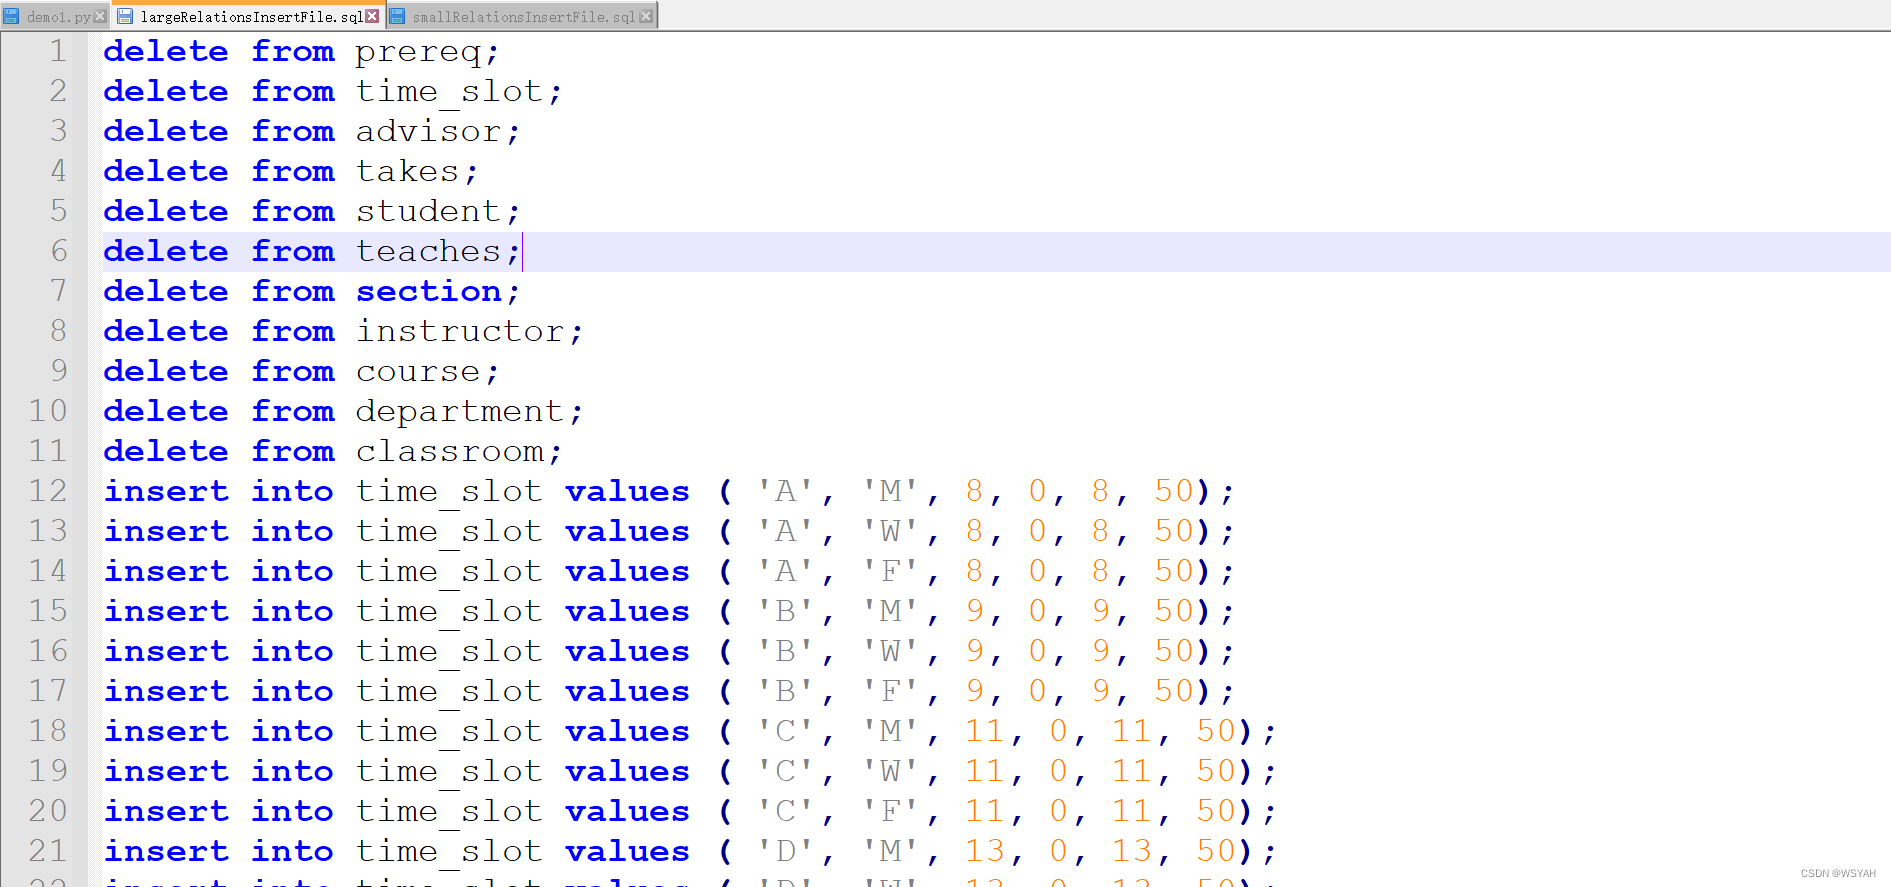This screenshot has width=1891, height=887.
Task: Click line number 17 in the margin
Action: (48, 691)
